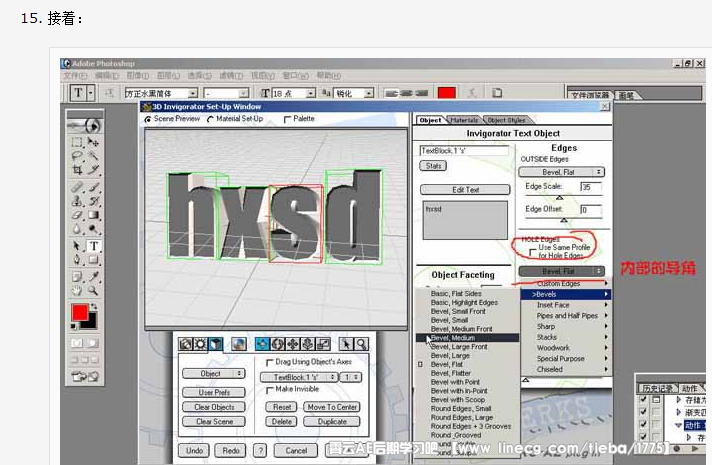Select the Pen tool
Screen dimensions: 712x465
pyautogui.click(x=77, y=260)
